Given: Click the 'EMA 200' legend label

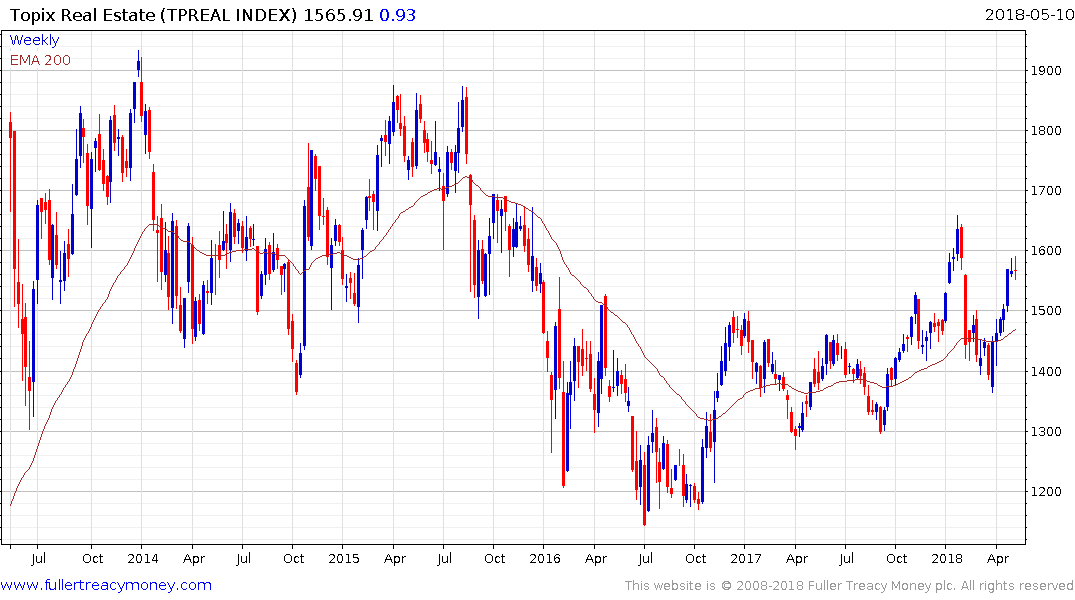Looking at the screenshot, I should (40, 60).
